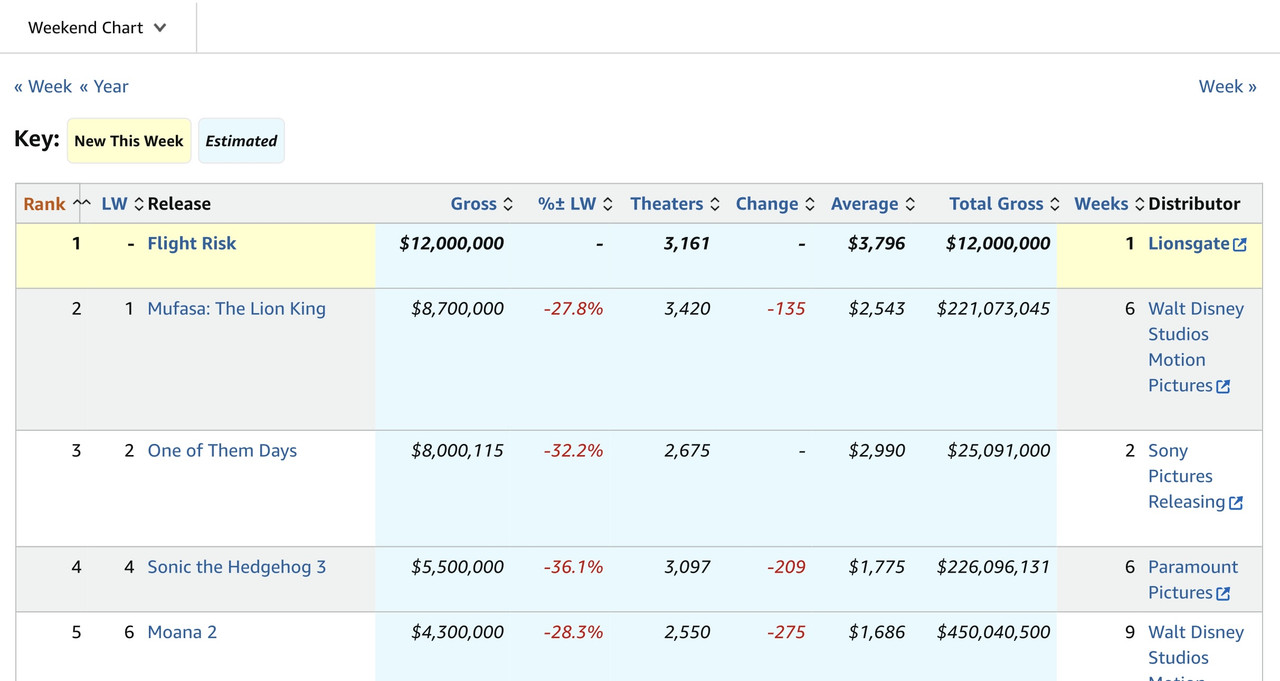
Task: Open Paramount Pictures distributor link
Action: pyautogui.click(x=1193, y=580)
